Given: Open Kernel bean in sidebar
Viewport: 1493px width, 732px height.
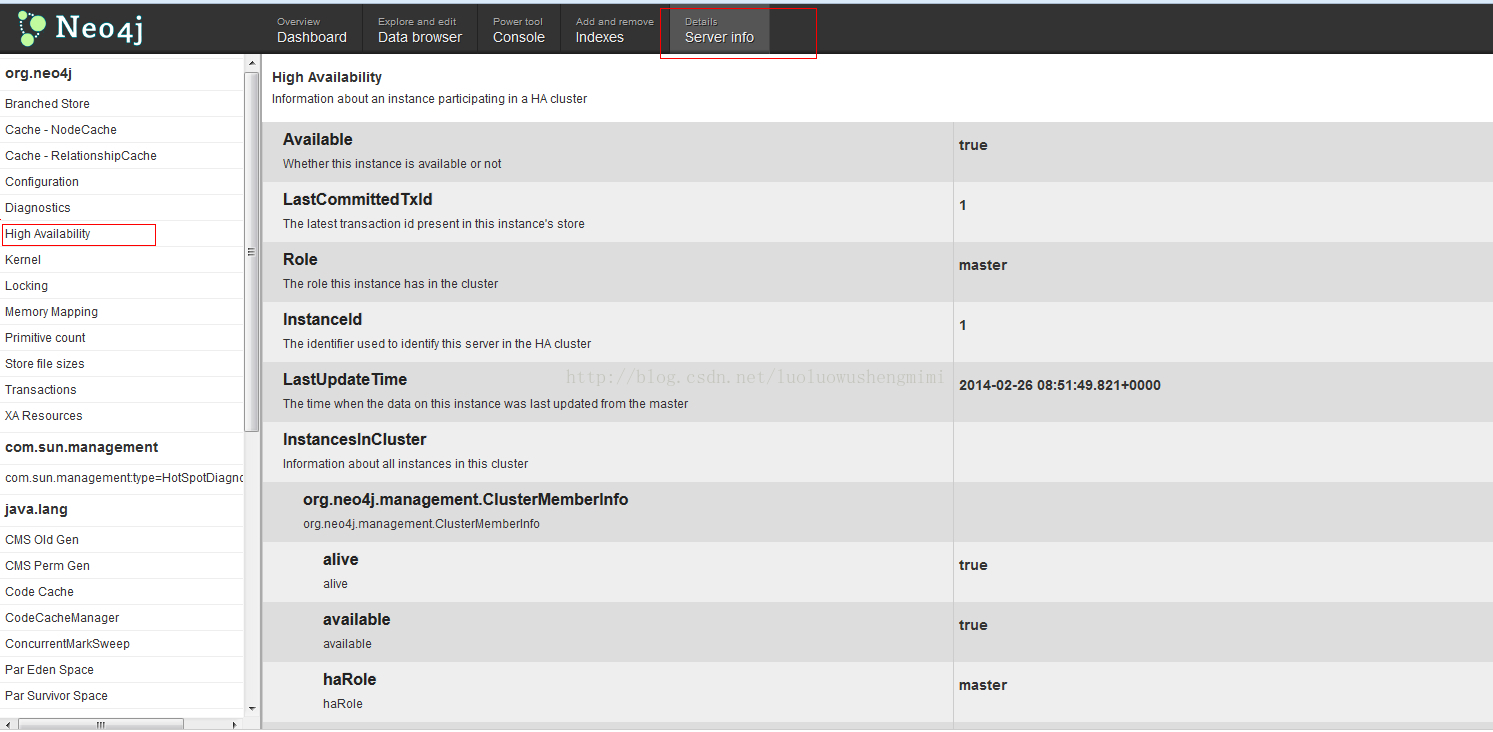Looking at the screenshot, I should point(23,260).
